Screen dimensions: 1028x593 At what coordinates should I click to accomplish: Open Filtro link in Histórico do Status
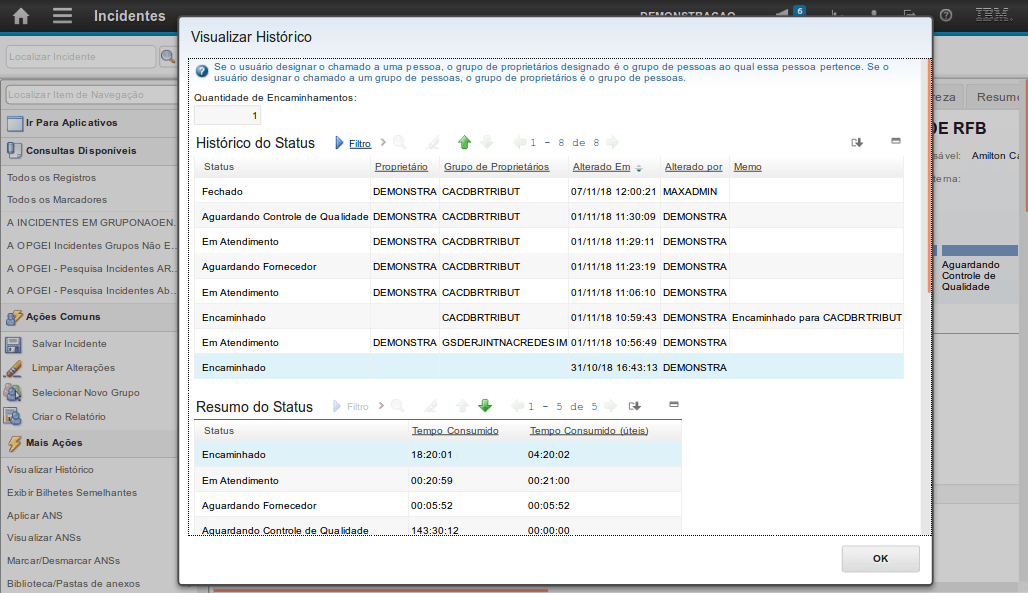click(x=360, y=144)
